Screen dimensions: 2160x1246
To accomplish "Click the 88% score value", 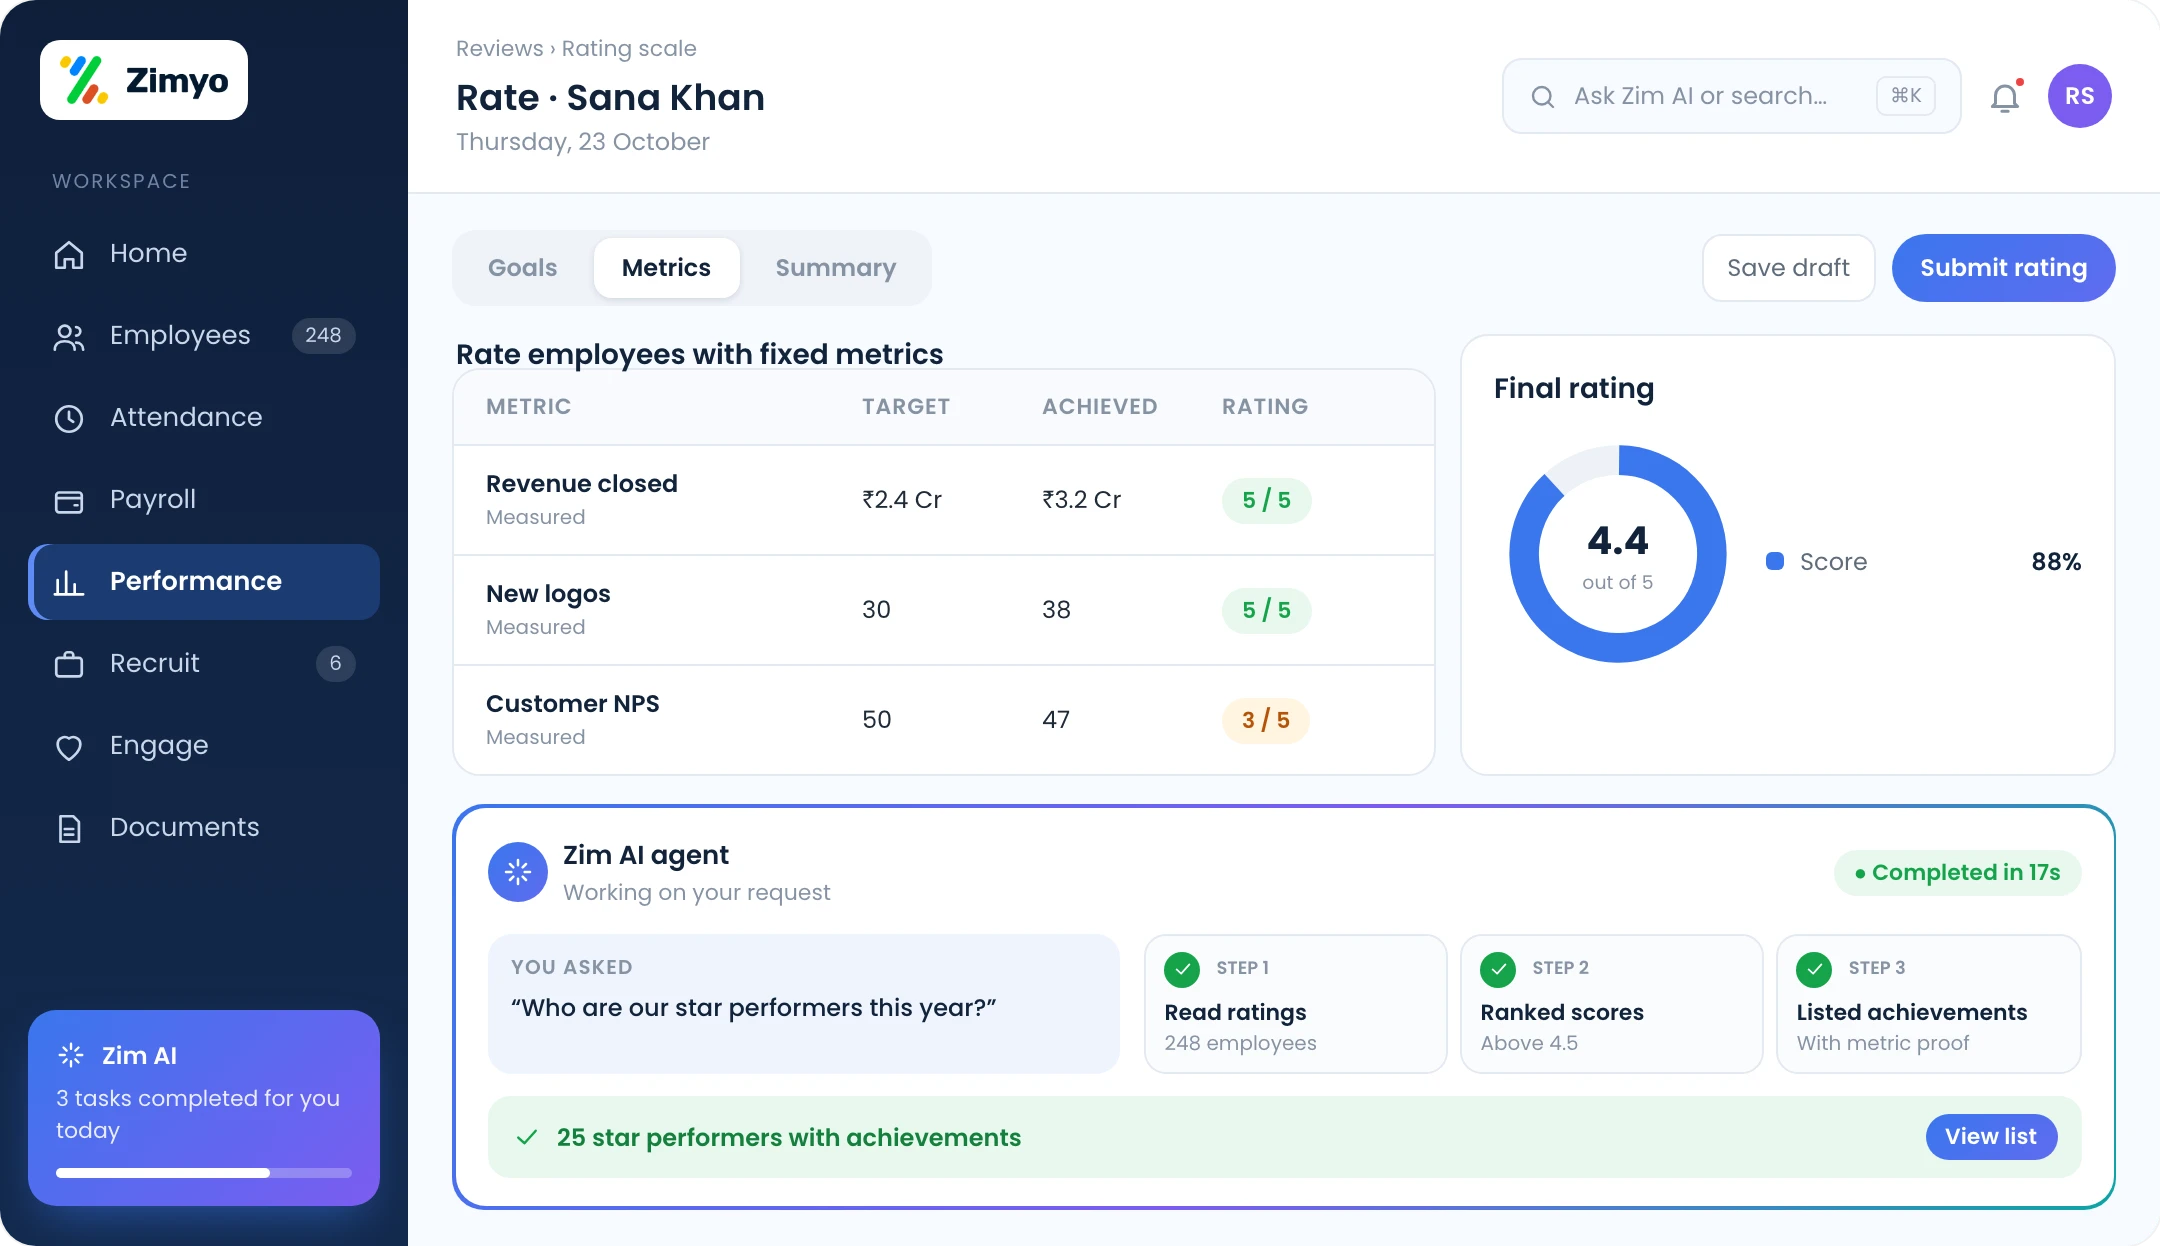I will [x=2056, y=562].
